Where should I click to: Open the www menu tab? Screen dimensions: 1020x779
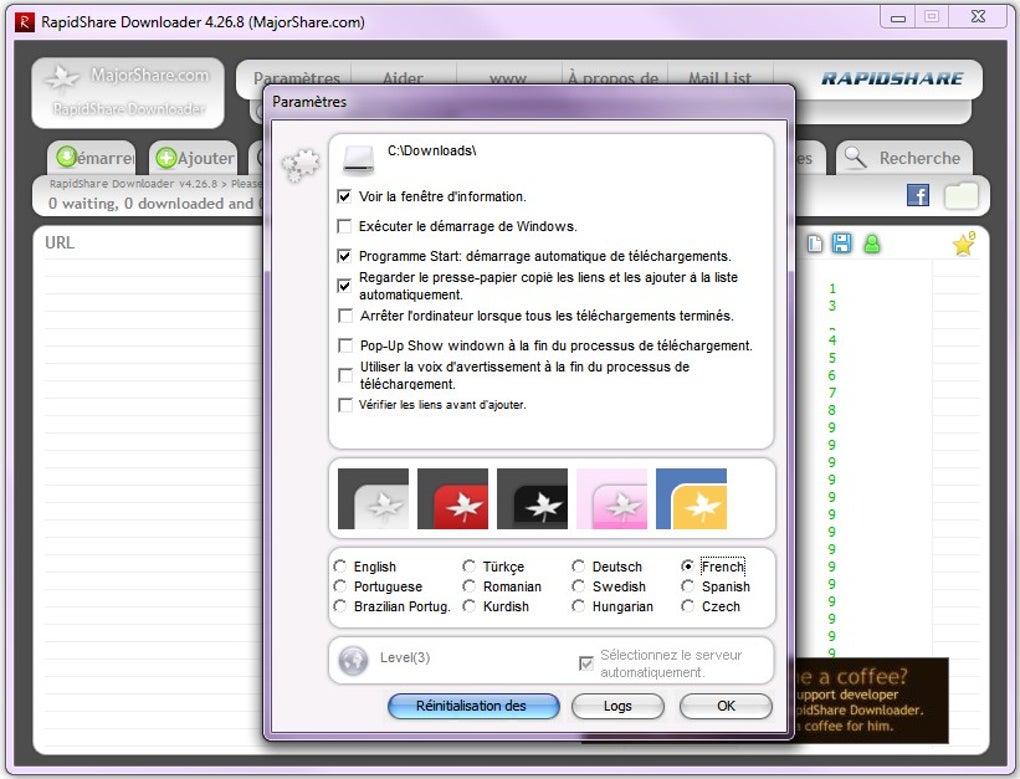coord(508,78)
